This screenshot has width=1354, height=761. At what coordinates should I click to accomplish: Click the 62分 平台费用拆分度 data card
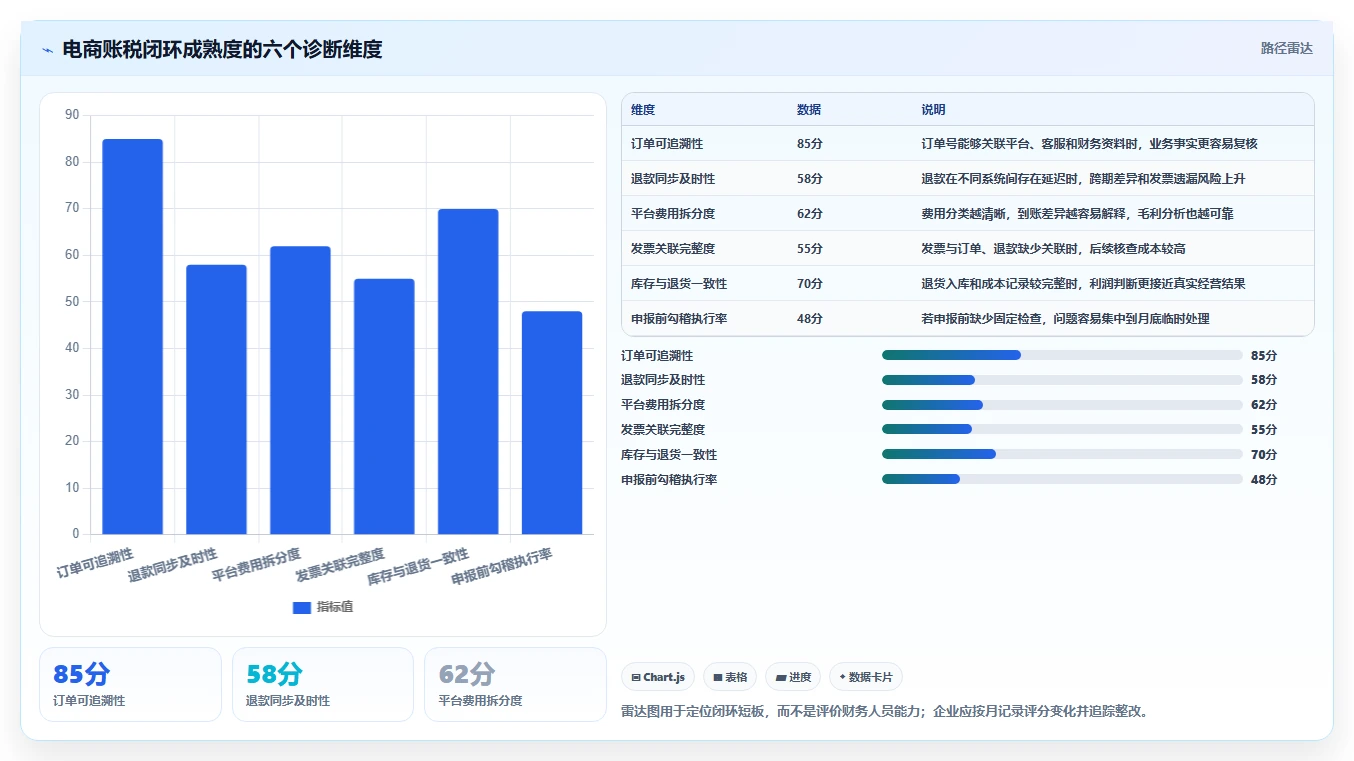pos(515,684)
